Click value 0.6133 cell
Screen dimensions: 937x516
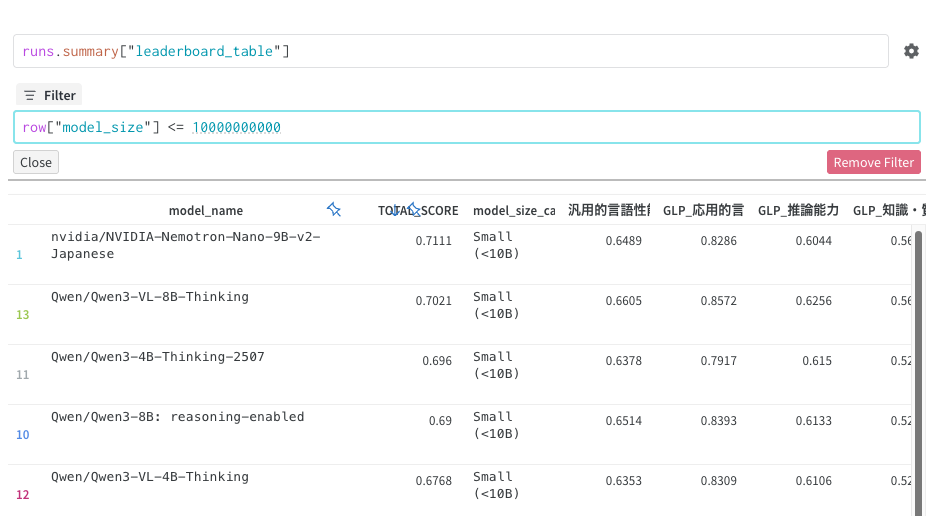click(813, 420)
